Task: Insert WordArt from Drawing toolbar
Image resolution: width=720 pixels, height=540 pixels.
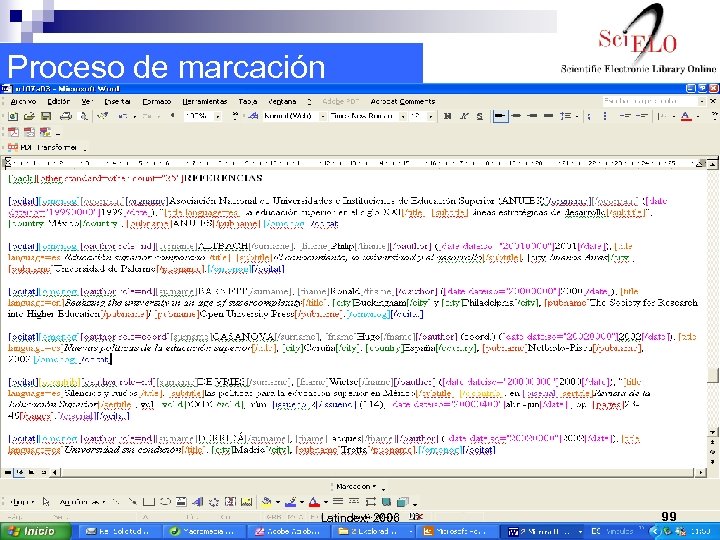Action: 198,502
